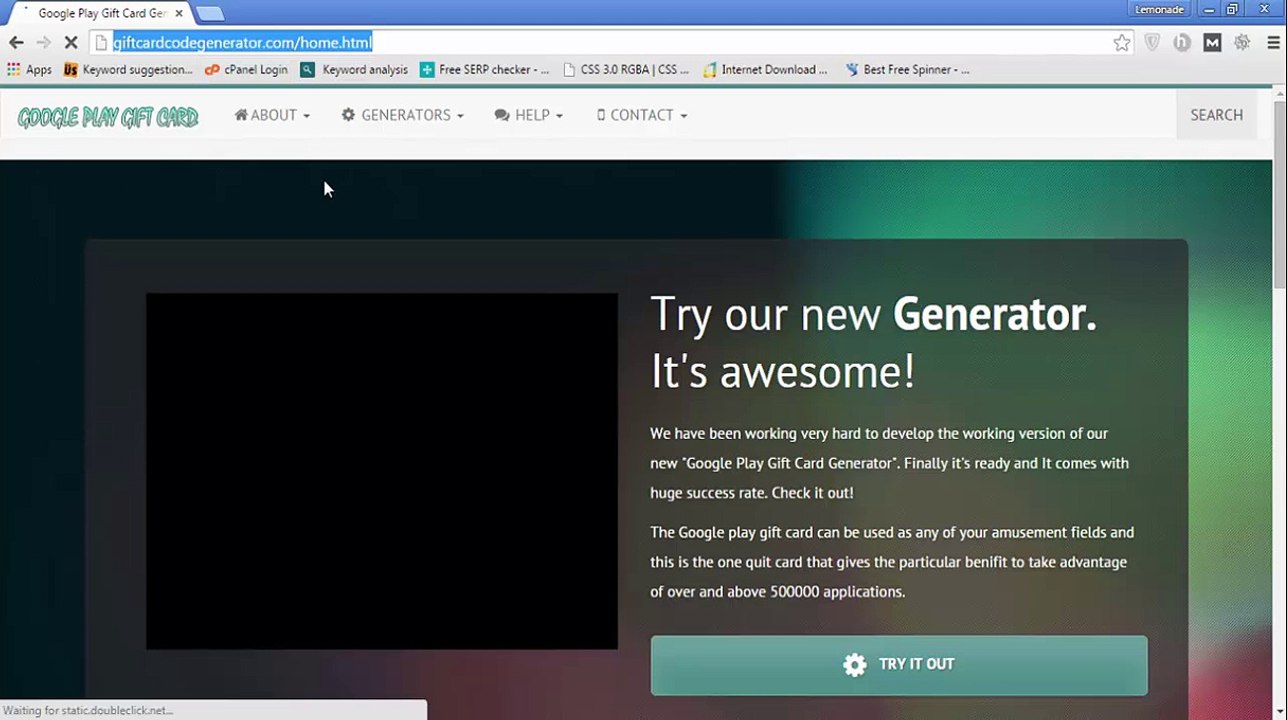Screen dimensions: 1287x720
Task: Expand the HELP dropdown menu
Action: 528,115
